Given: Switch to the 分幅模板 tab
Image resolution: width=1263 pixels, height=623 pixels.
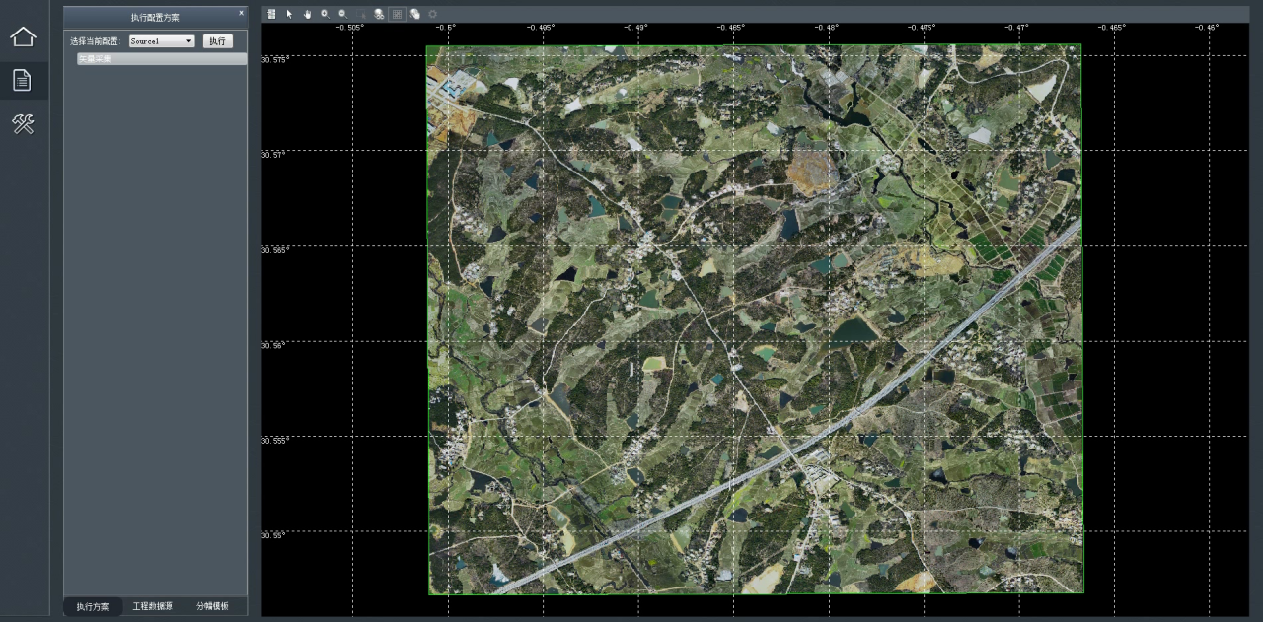Looking at the screenshot, I should coord(212,606).
